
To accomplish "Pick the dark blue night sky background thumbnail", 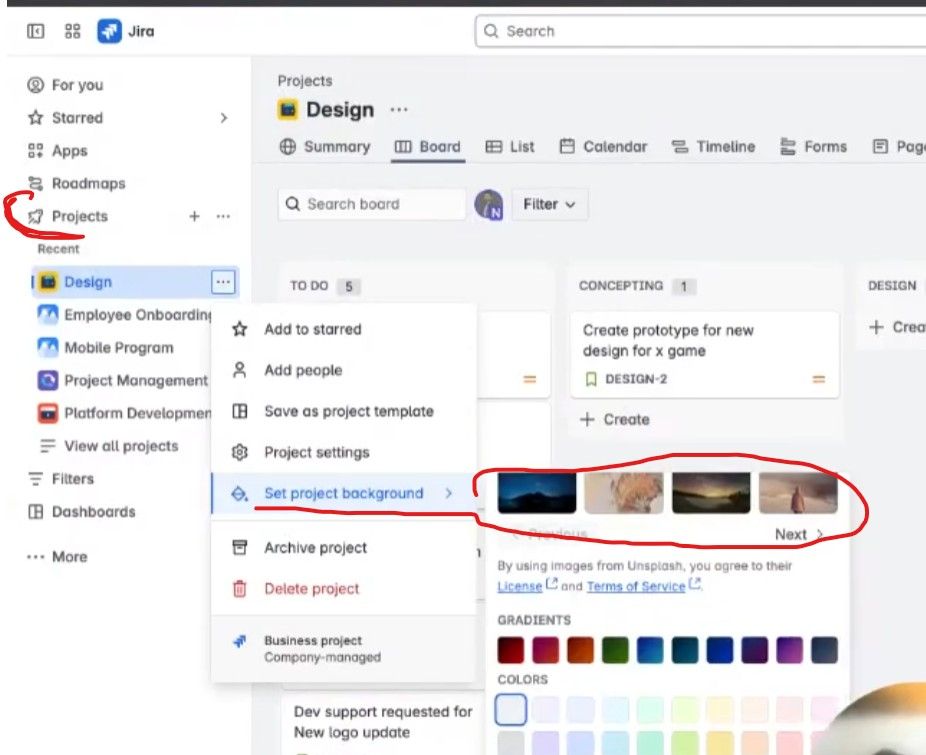I will 536,492.
